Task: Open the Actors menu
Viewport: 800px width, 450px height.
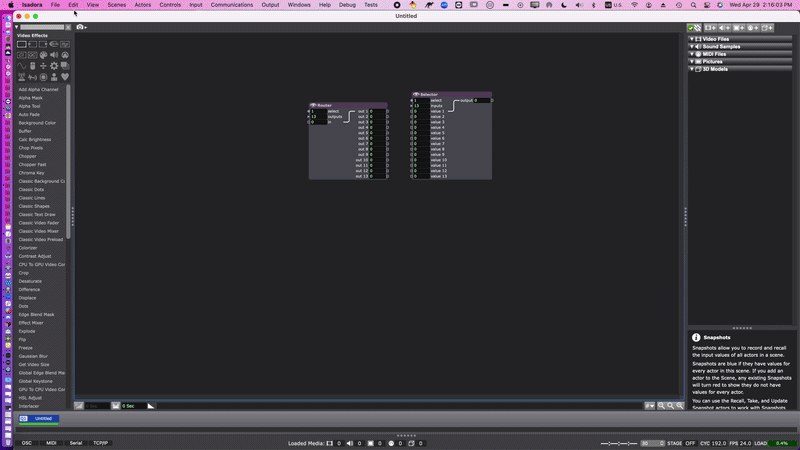Action: coord(143,5)
